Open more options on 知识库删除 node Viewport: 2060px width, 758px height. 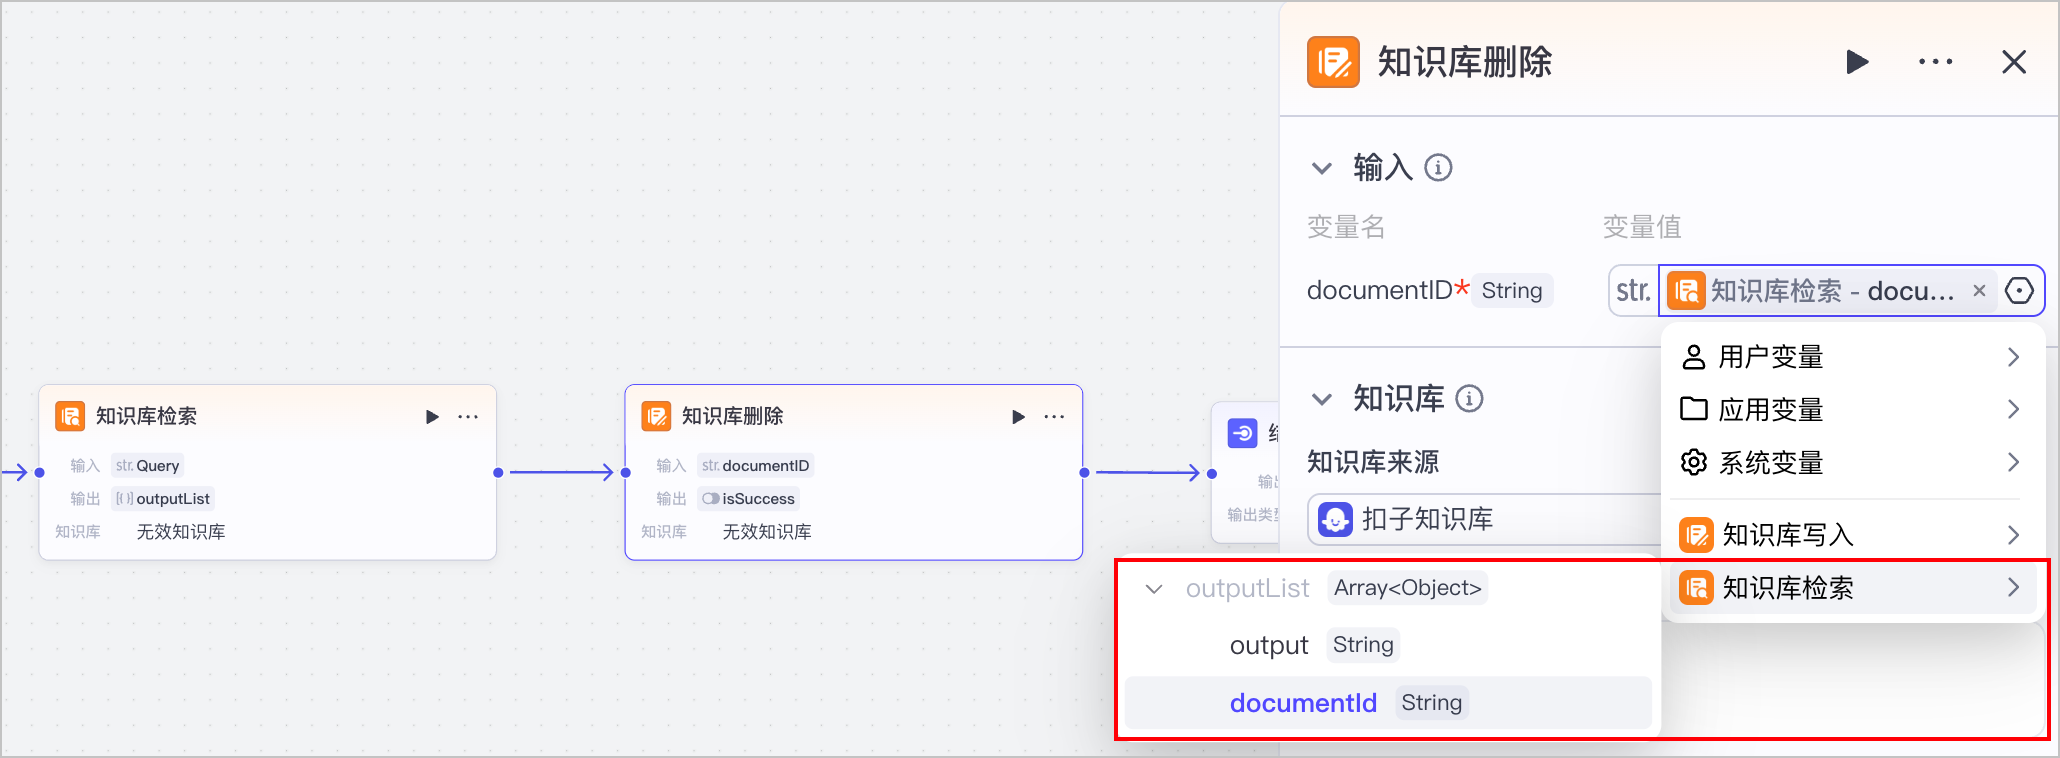(x=1054, y=417)
